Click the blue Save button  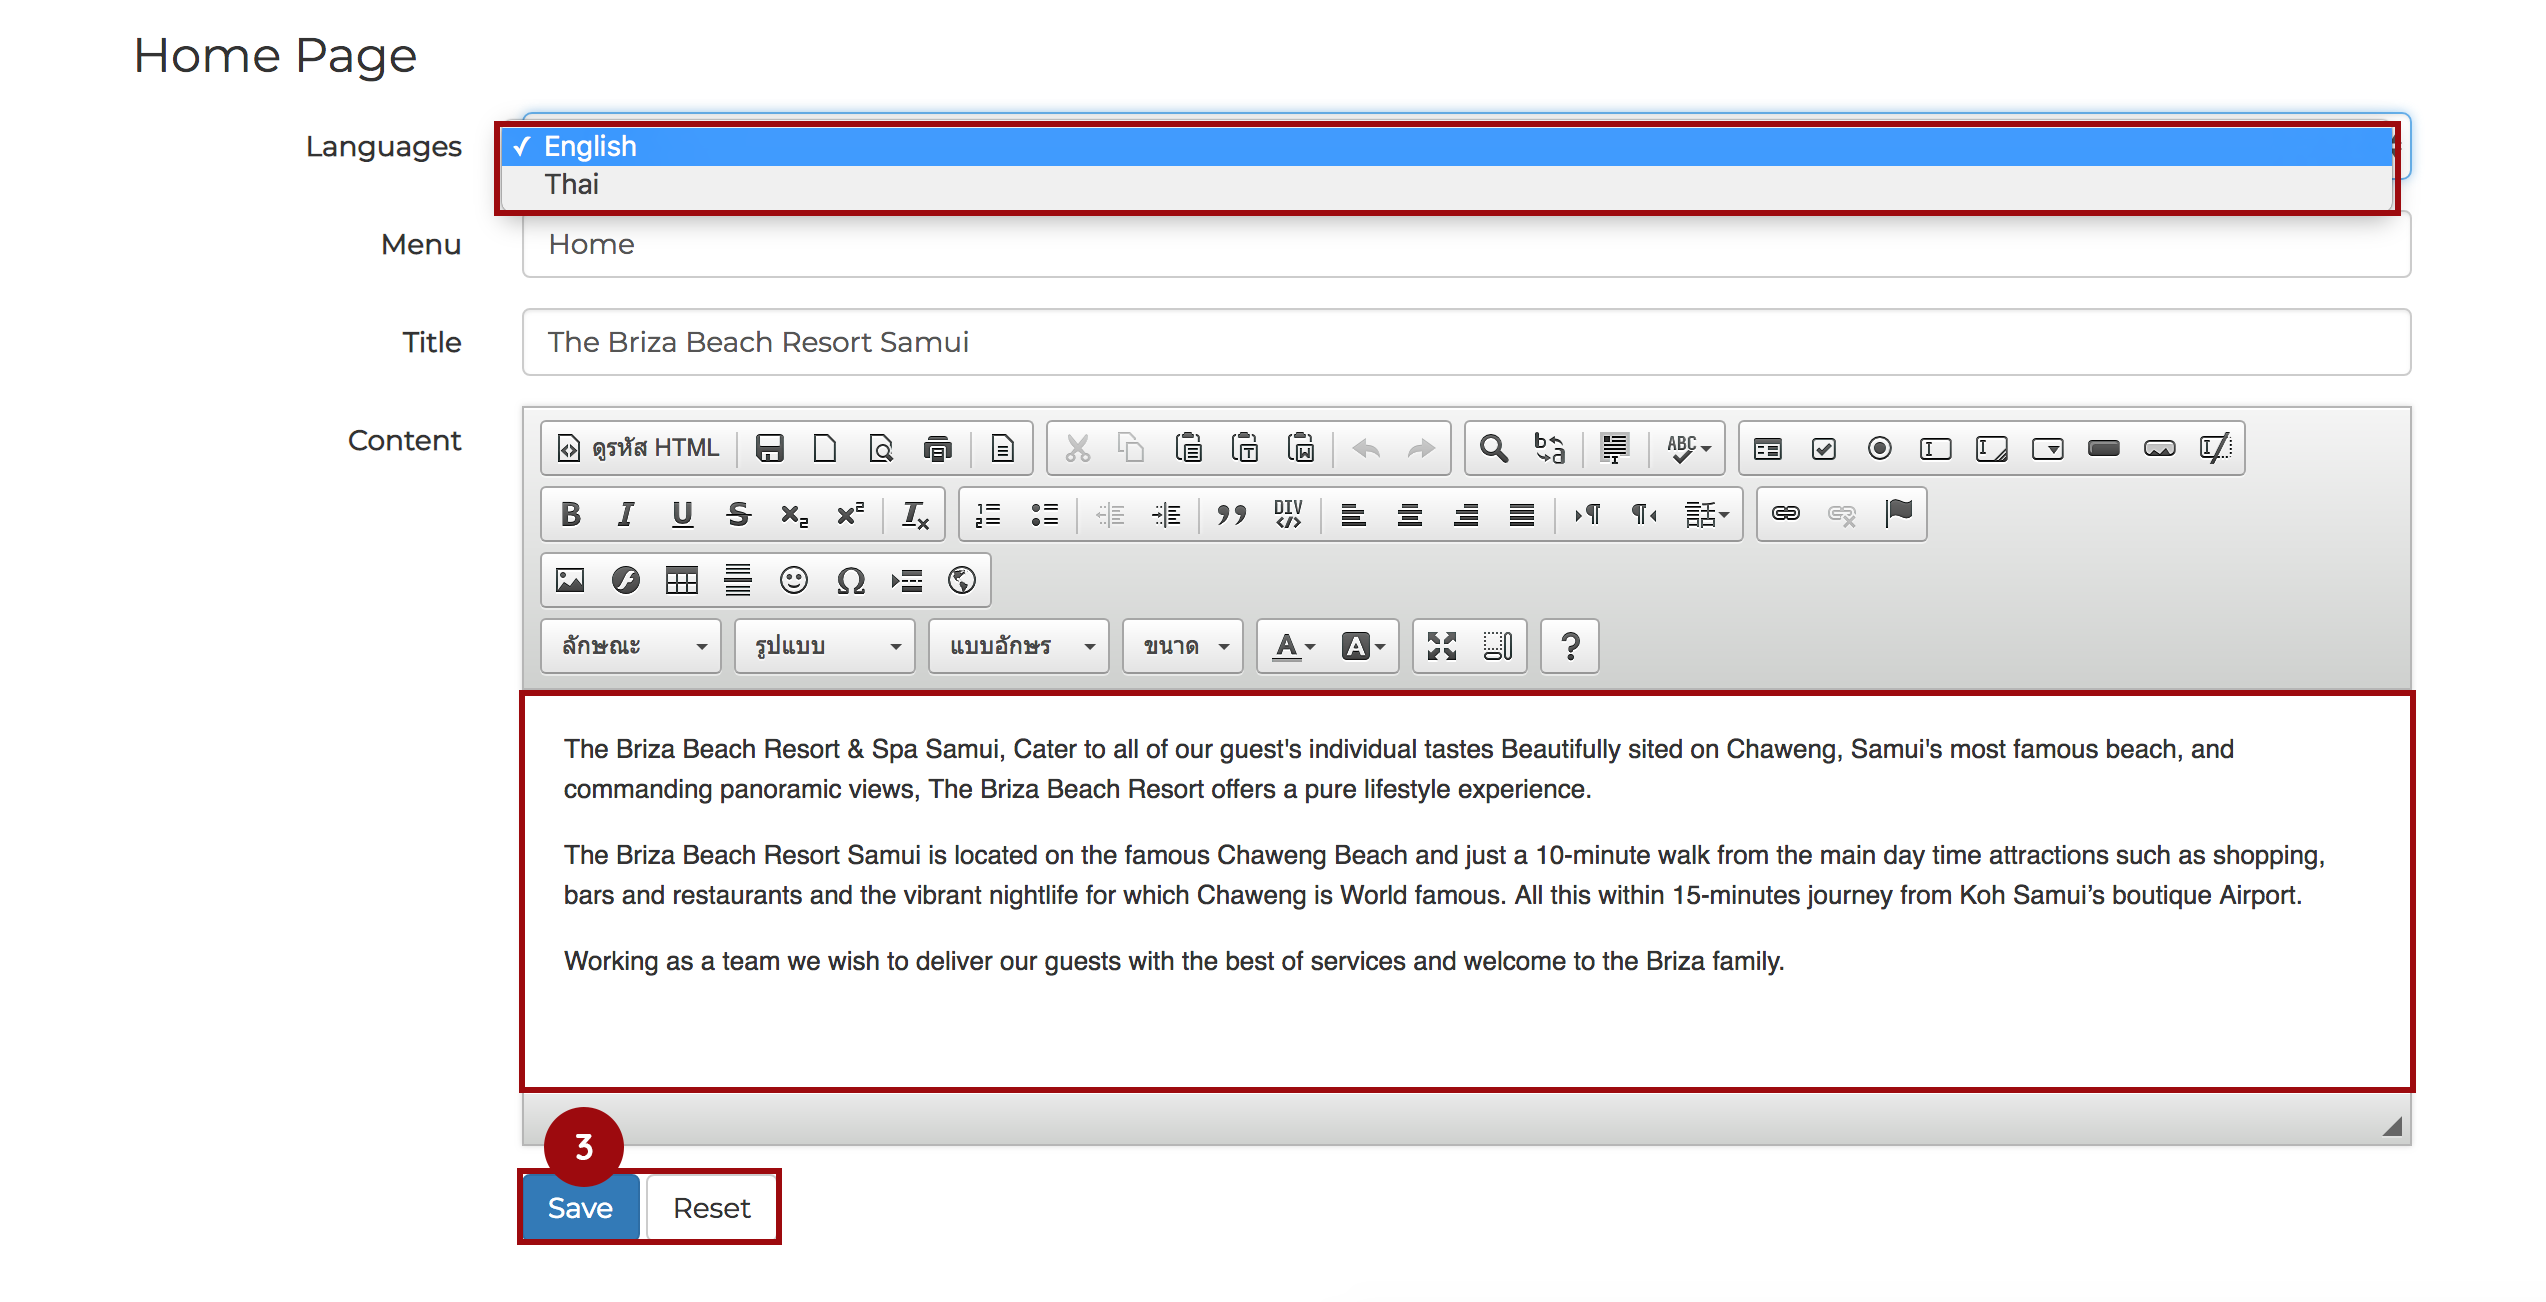coord(580,1208)
